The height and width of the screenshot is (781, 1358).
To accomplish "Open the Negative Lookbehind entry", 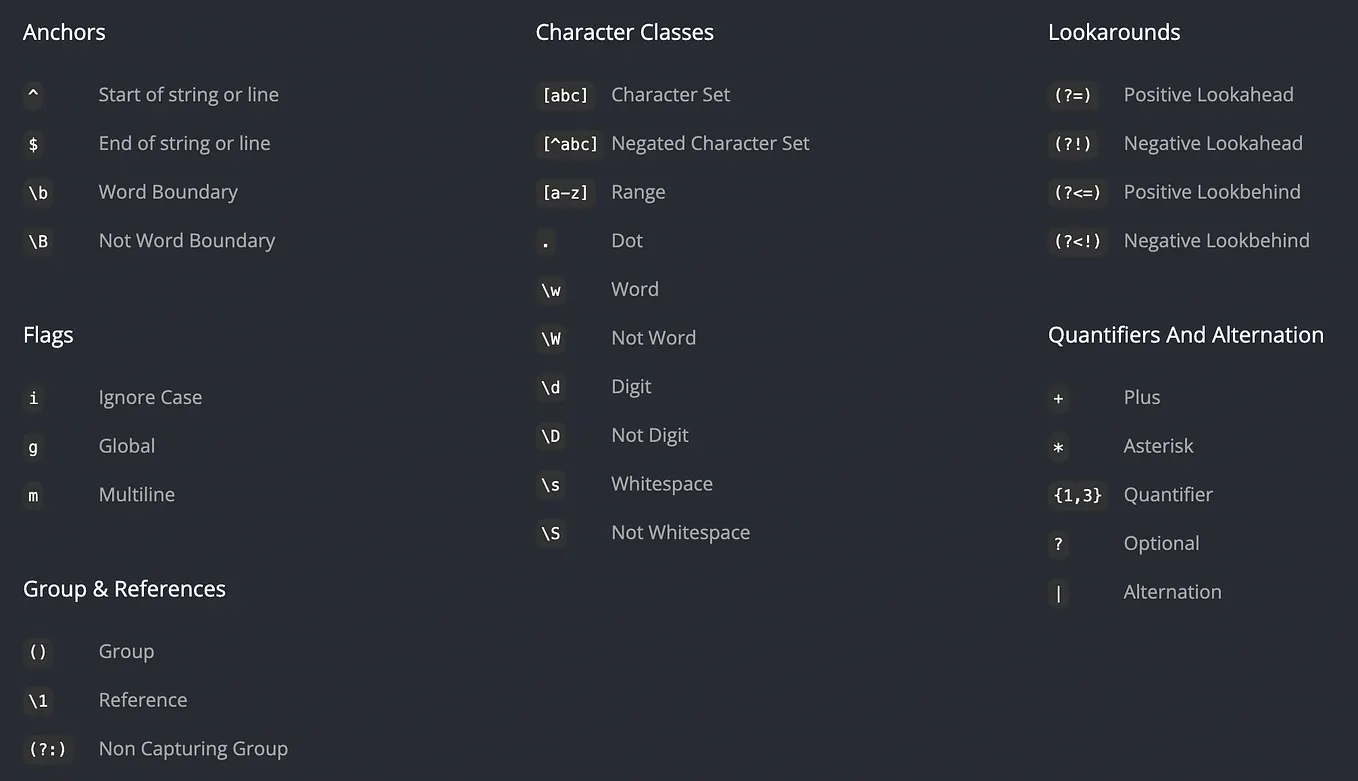I will 1216,241.
